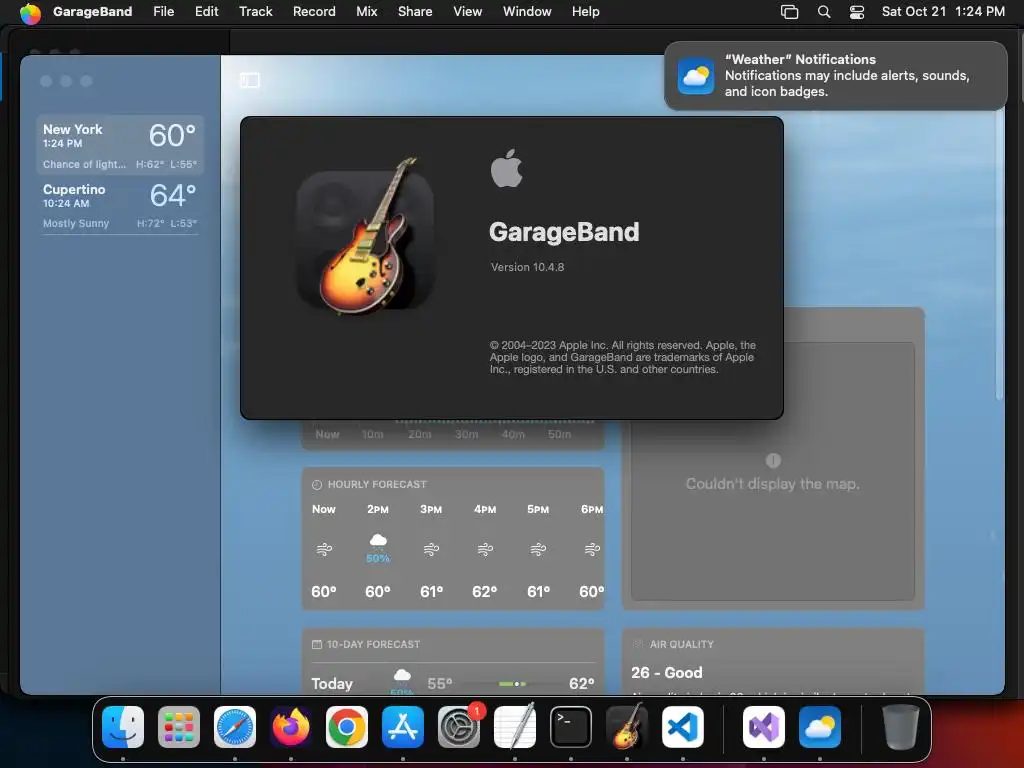Screen dimensions: 1024x768
Task: Click the Now hourly forecast column
Action: tap(324, 553)
